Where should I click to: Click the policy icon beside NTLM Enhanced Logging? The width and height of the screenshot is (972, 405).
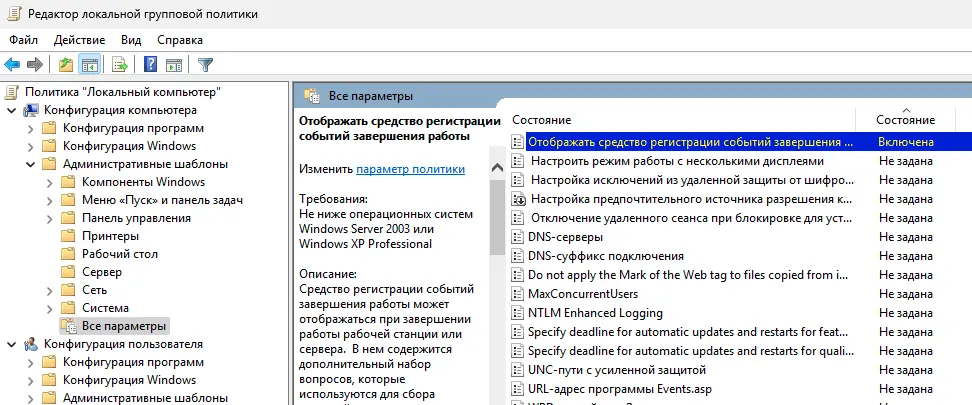[518, 313]
